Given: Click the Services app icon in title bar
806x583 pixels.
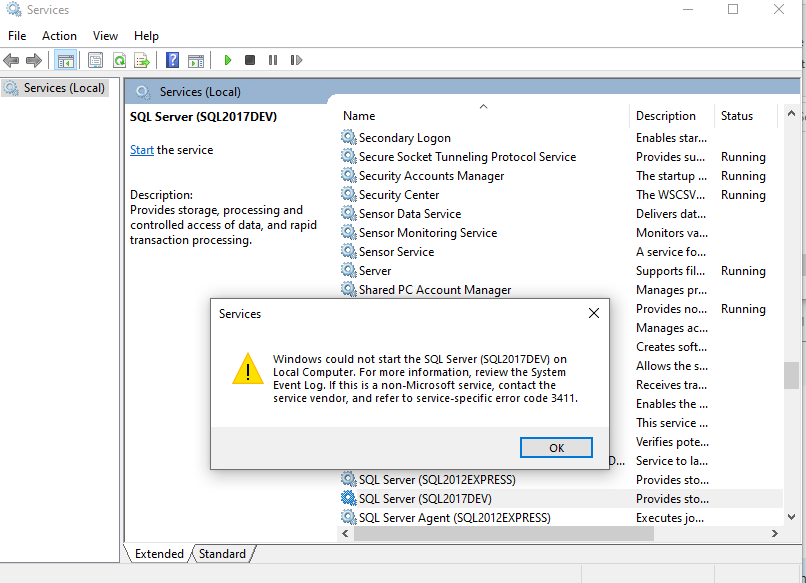Looking at the screenshot, I should (x=13, y=9).
